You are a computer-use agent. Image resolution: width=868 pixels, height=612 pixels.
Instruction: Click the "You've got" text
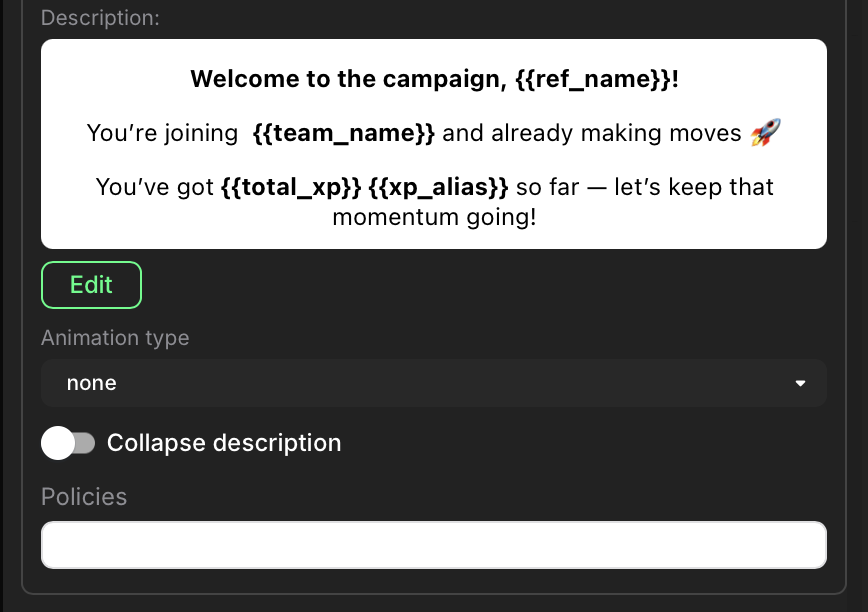pyautogui.click(x=154, y=187)
